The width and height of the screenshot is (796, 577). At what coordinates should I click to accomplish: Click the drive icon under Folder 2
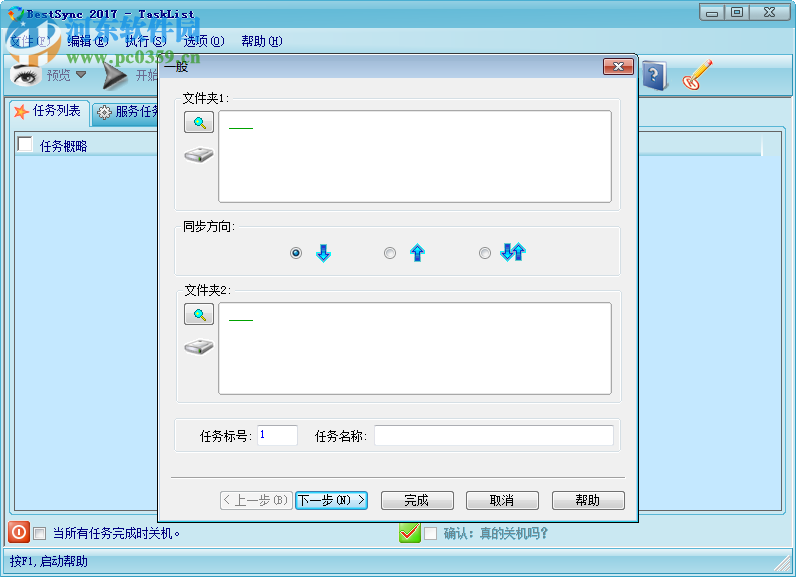199,347
